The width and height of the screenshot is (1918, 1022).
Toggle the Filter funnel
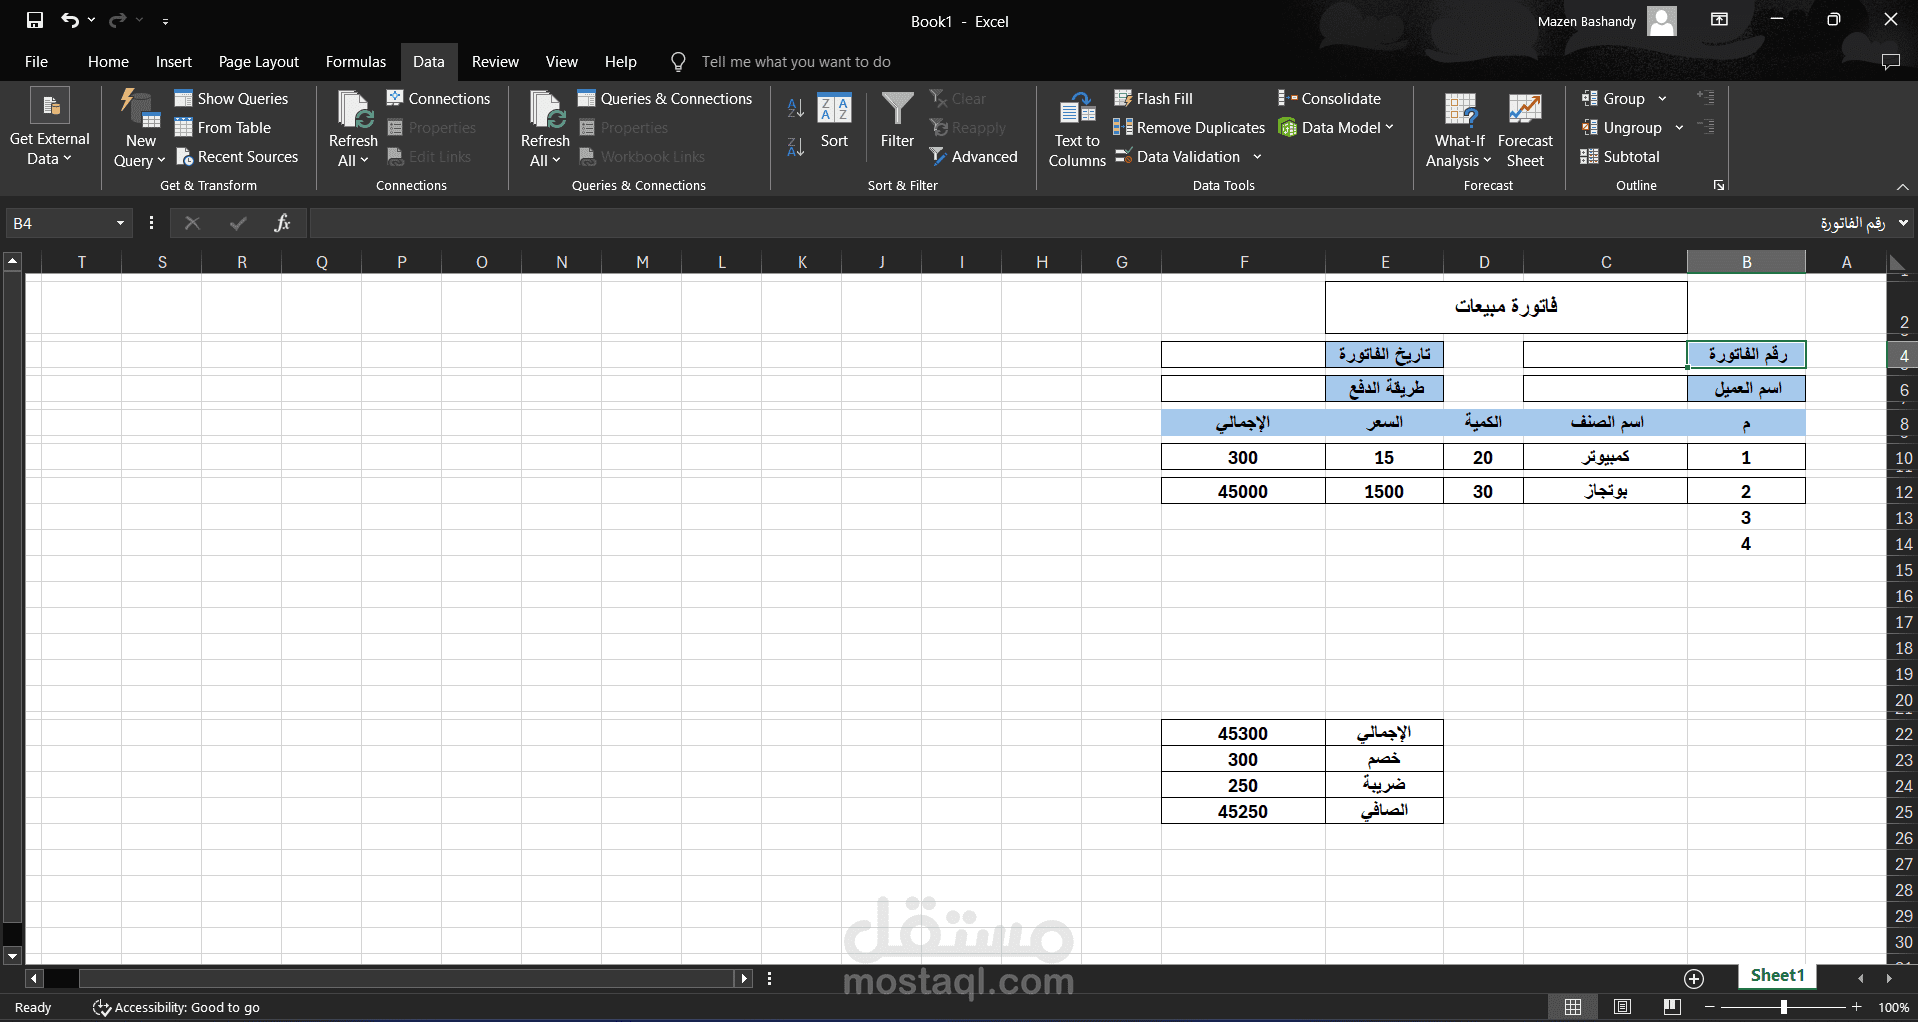(897, 120)
